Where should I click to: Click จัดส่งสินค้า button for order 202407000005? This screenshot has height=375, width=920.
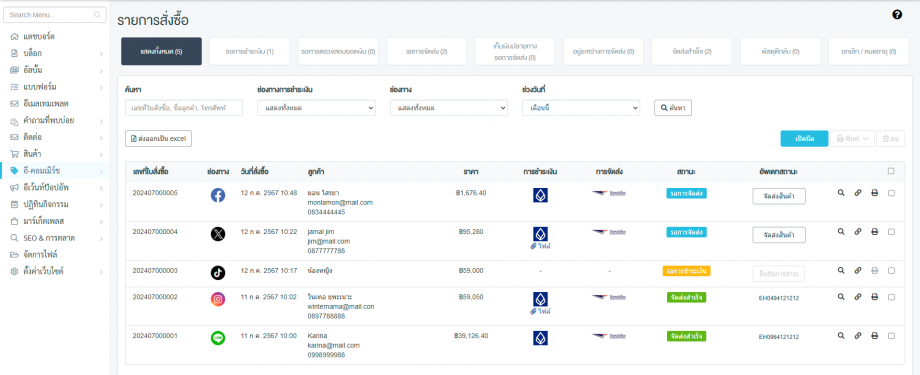point(779,196)
